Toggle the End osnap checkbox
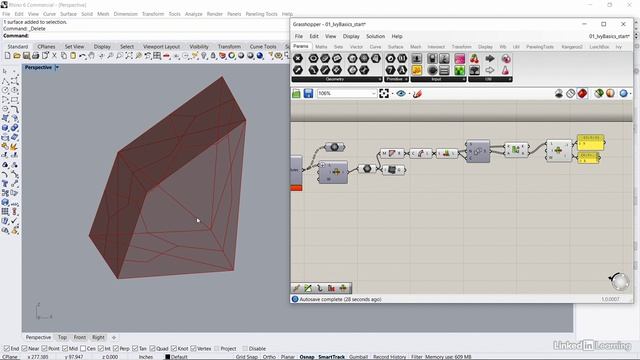This screenshot has height=360, width=640. pyautogui.click(x=7, y=349)
